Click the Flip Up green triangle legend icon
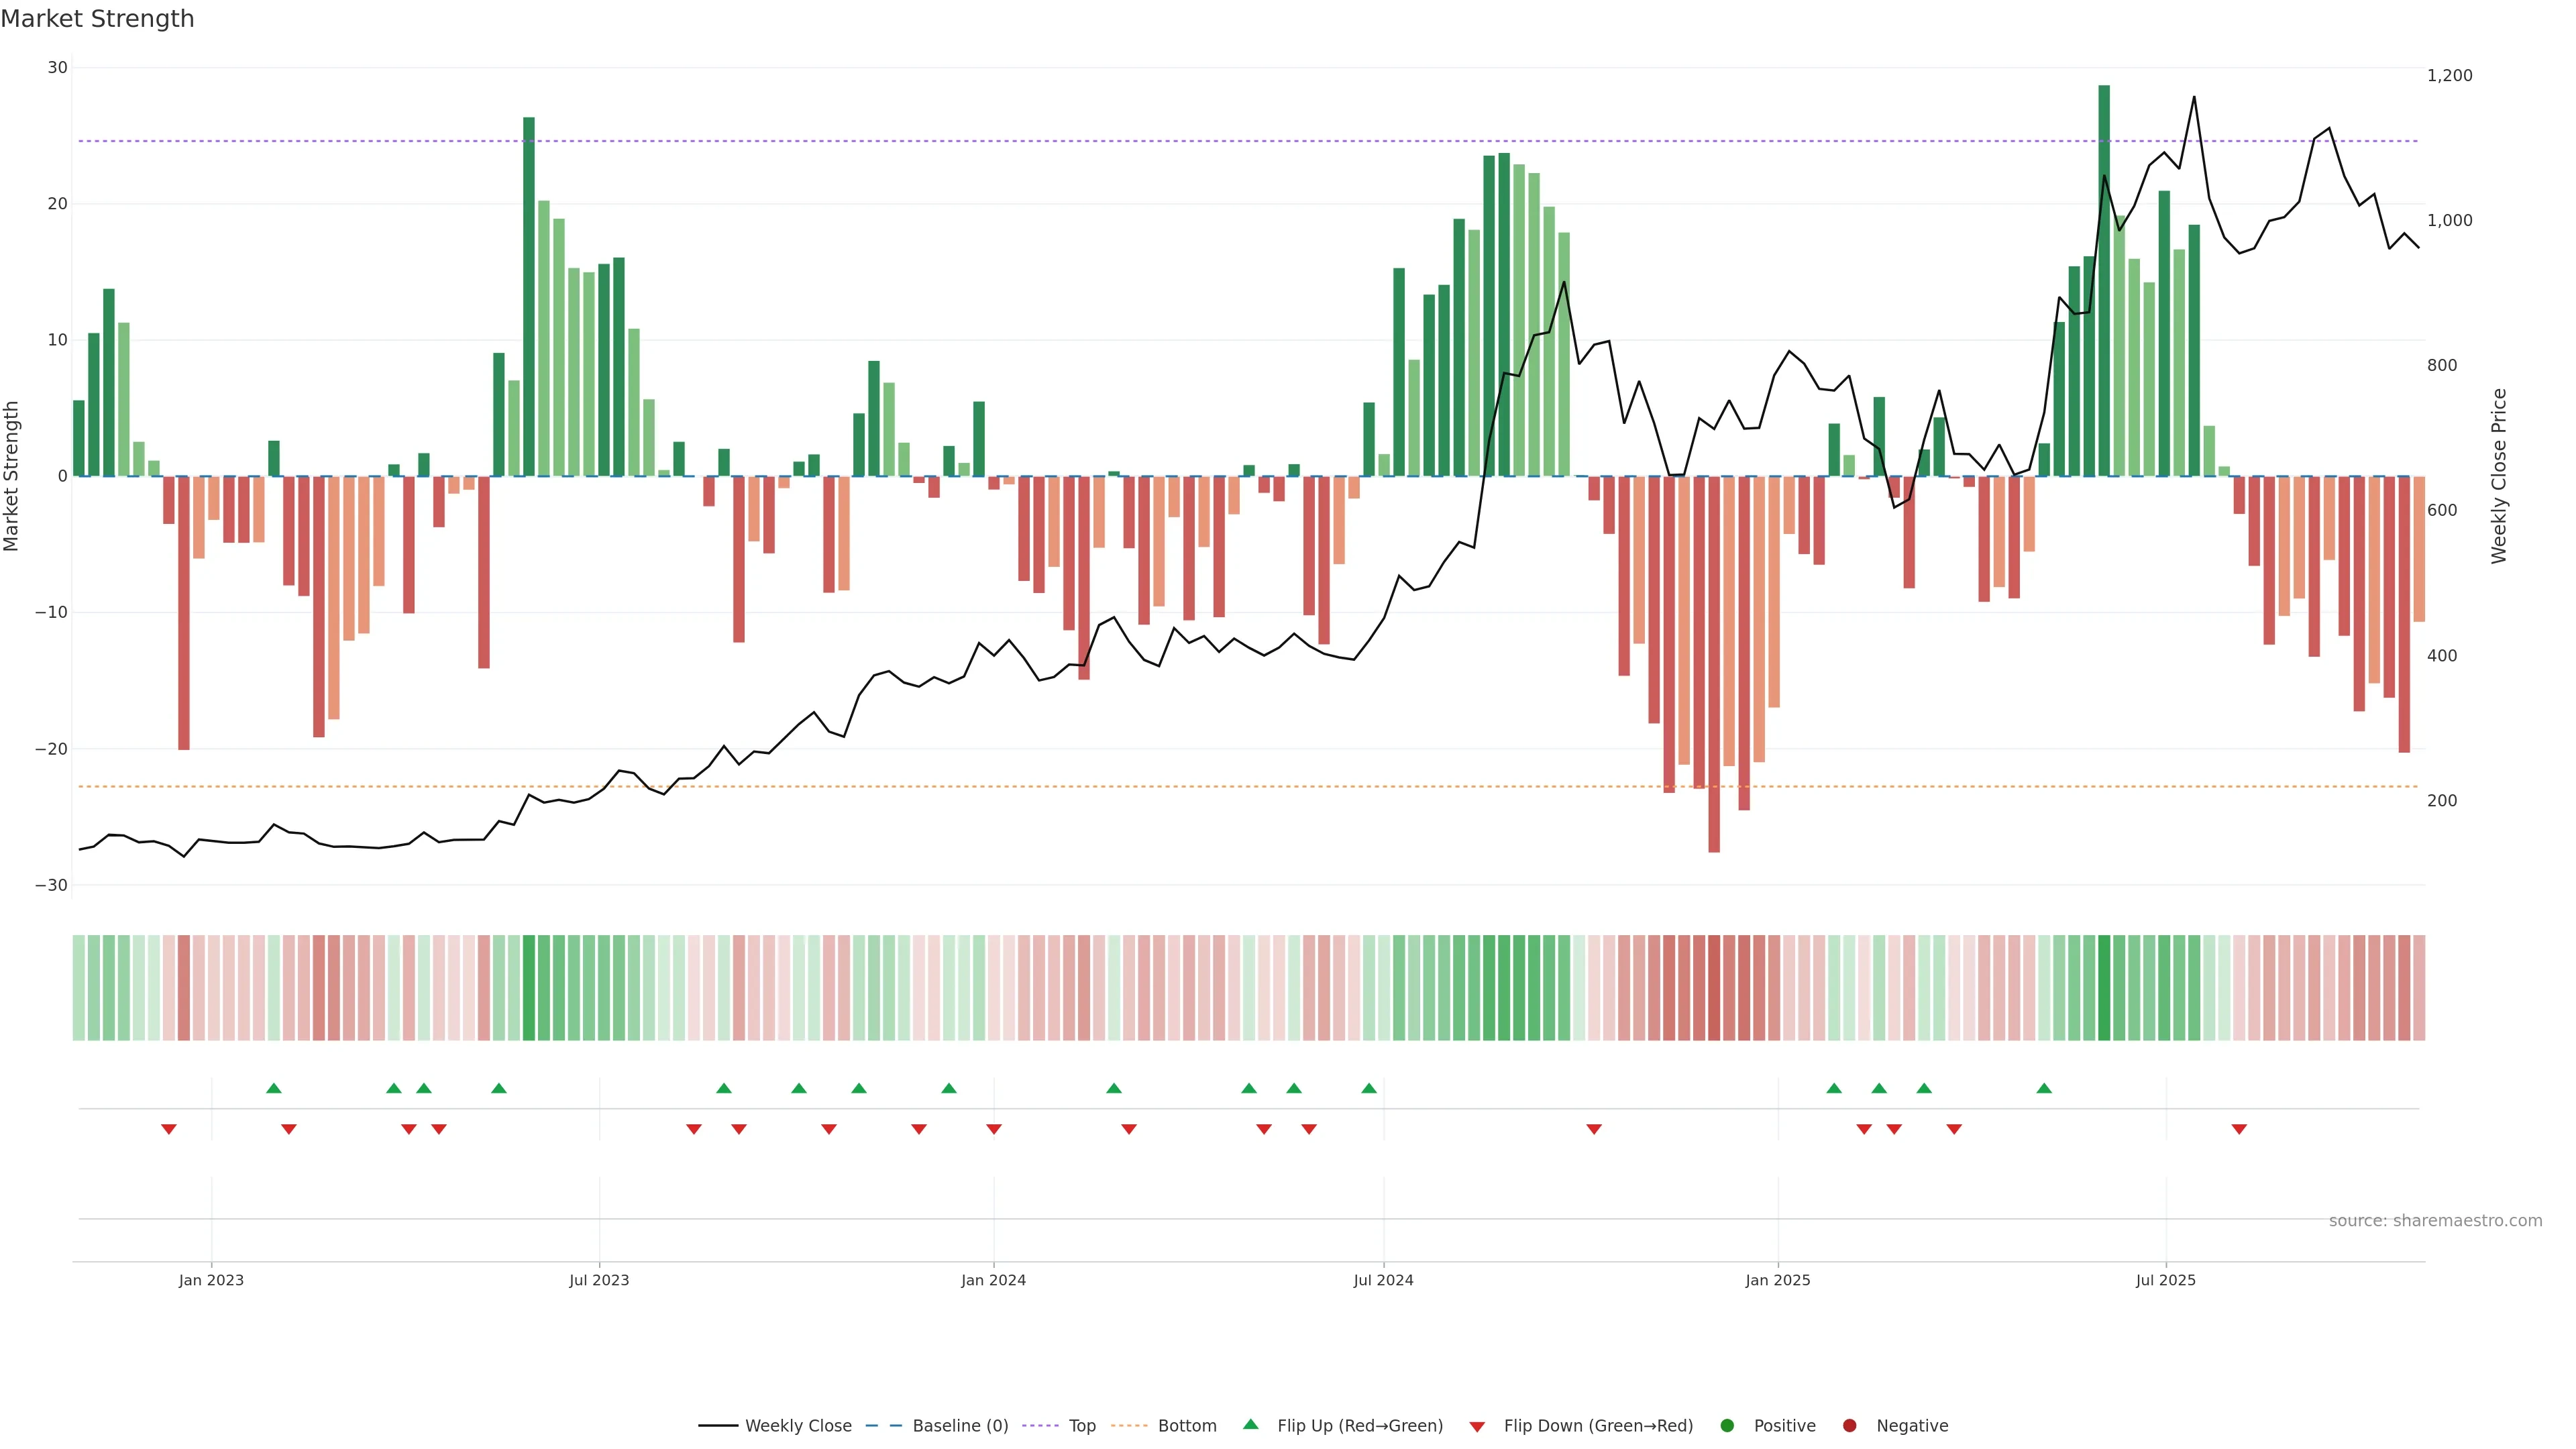This screenshot has width=2576, height=1449. click(1250, 1425)
